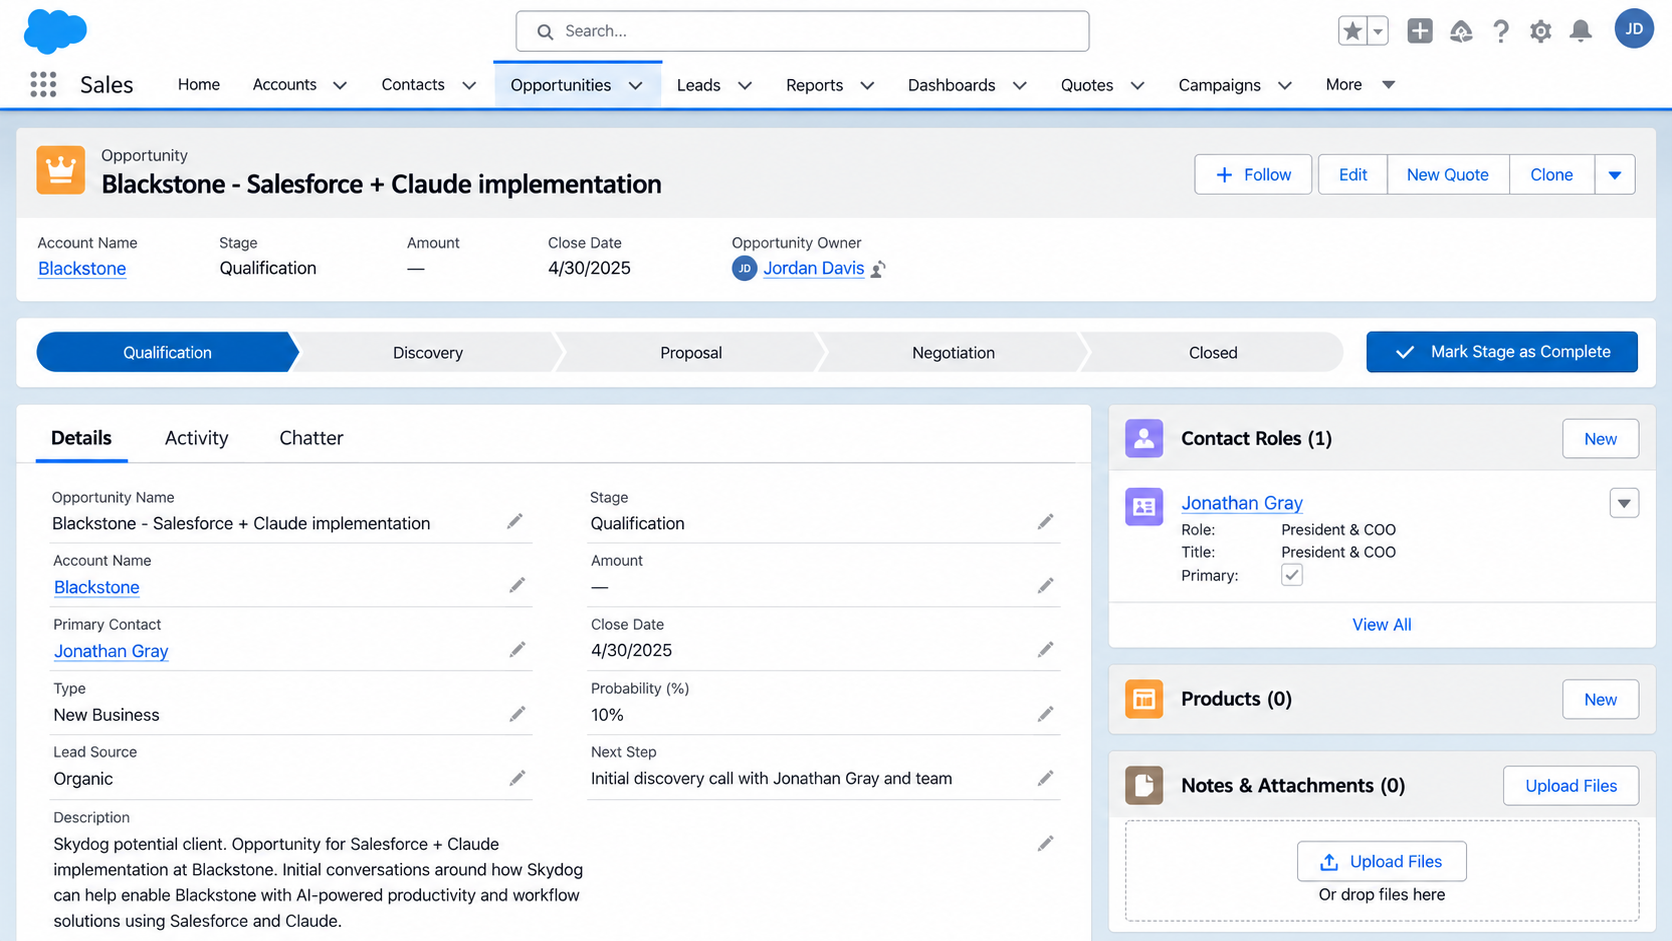
Task: Edit the Primary Contact pencil icon
Action: tap(517, 650)
